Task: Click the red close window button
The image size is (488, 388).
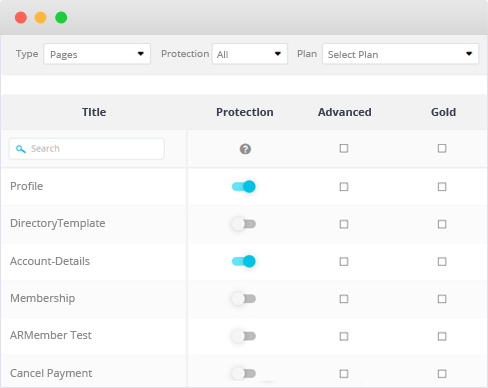Action: click(x=21, y=17)
